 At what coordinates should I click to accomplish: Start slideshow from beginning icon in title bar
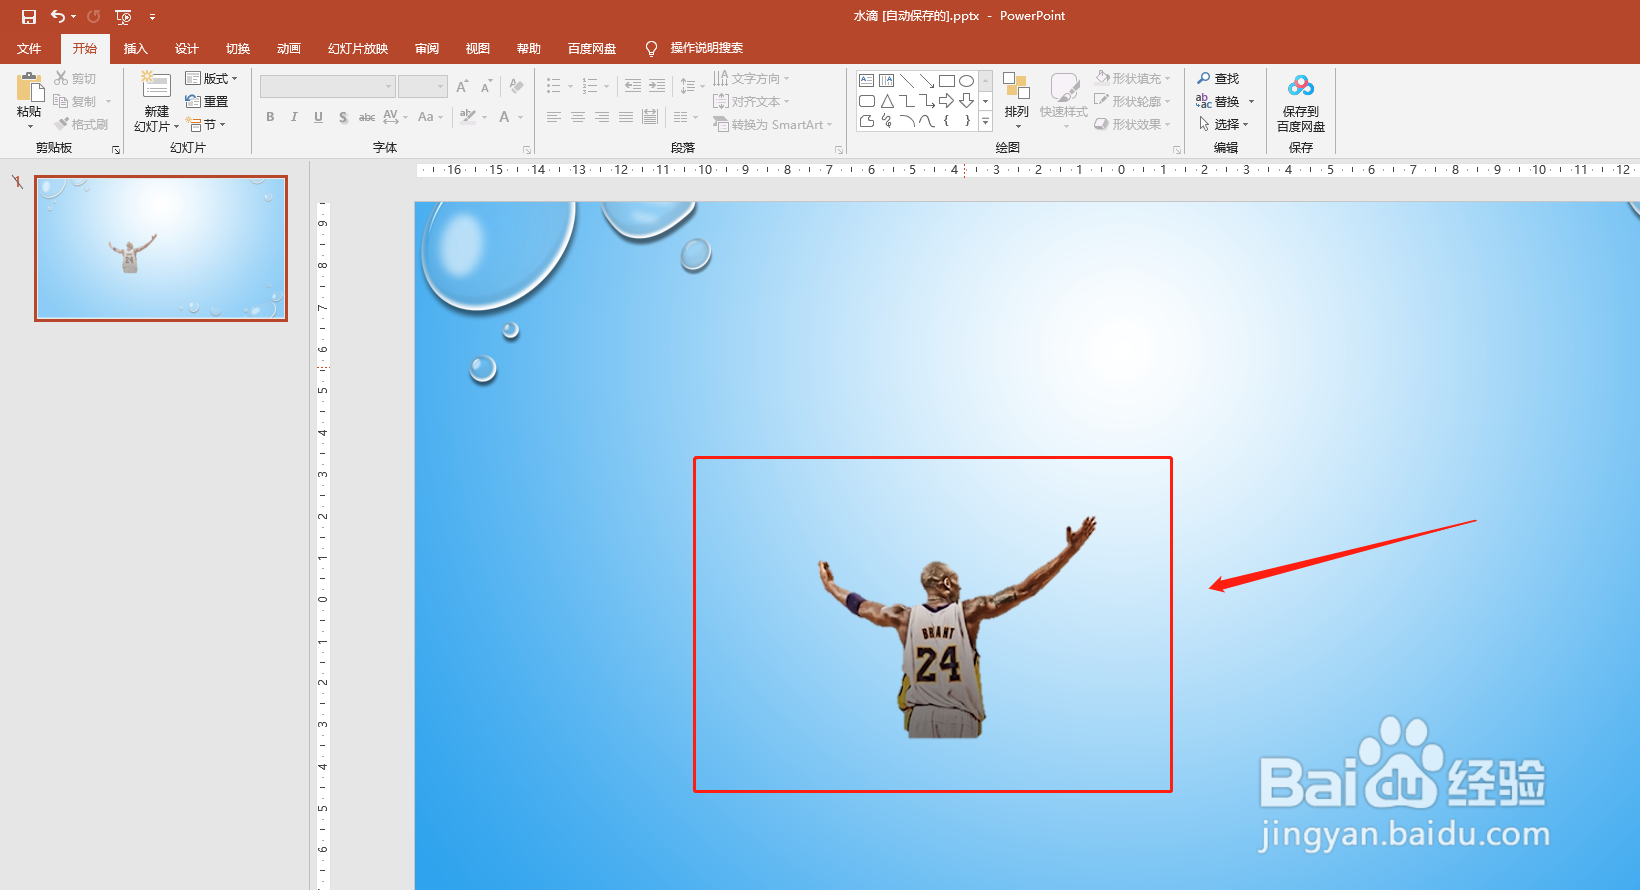coord(123,17)
